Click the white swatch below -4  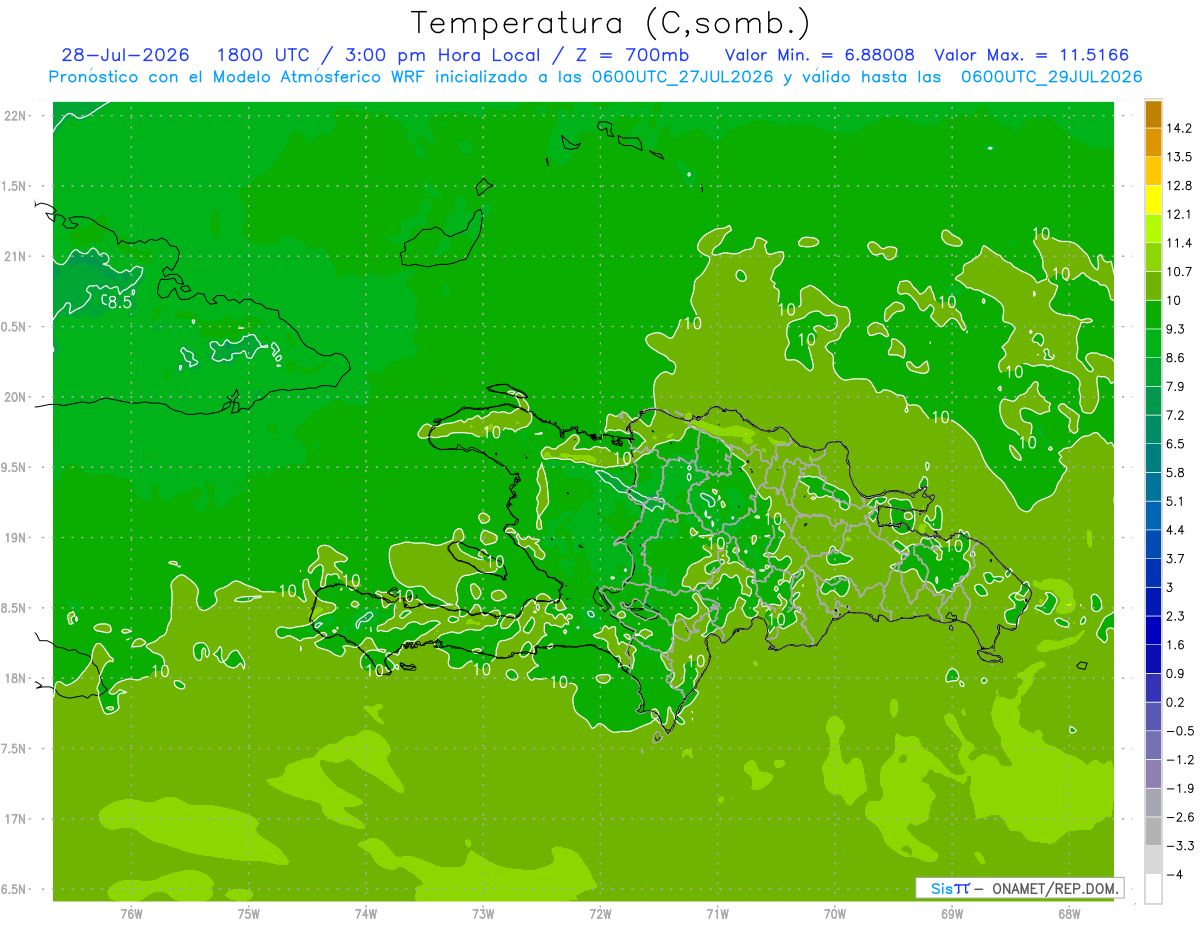pyautogui.click(x=1153, y=889)
